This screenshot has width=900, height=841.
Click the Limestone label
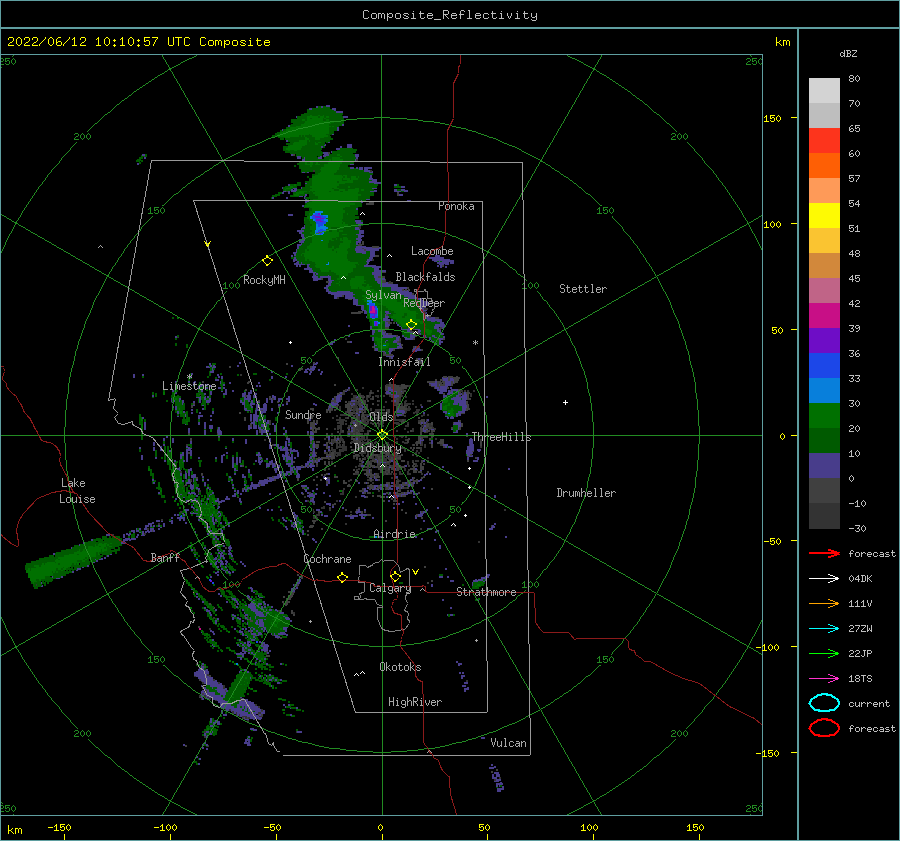tap(189, 386)
